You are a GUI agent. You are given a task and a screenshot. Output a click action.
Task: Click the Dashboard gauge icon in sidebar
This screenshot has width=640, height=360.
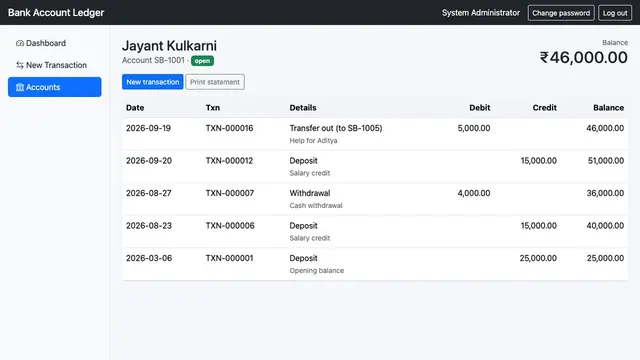(x=20, y=43)
